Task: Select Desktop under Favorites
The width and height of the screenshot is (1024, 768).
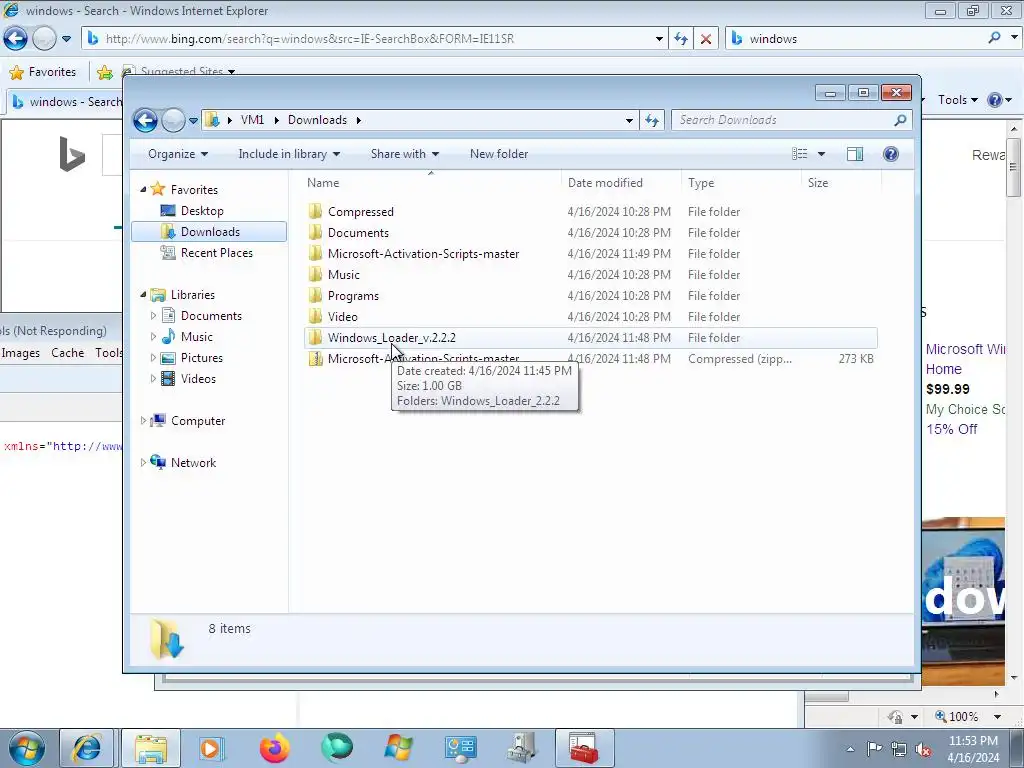Action: coord(202,211)
